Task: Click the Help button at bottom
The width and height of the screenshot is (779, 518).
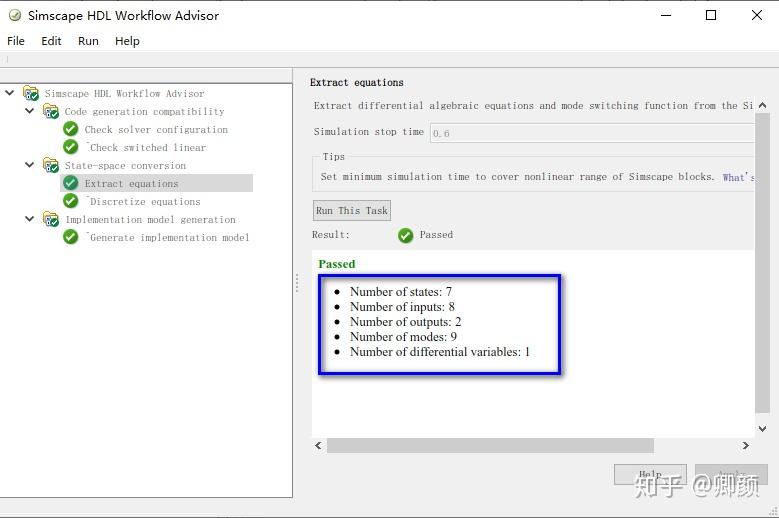Action: click(x=650, y=474)
